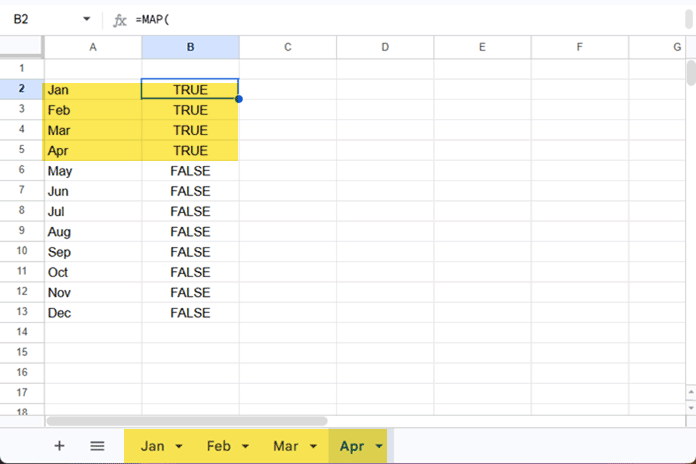Click the horizontal scrollbar thumb
Viewport: 696px width, 464px height.
pyautogui.click(x=187, y=420)
